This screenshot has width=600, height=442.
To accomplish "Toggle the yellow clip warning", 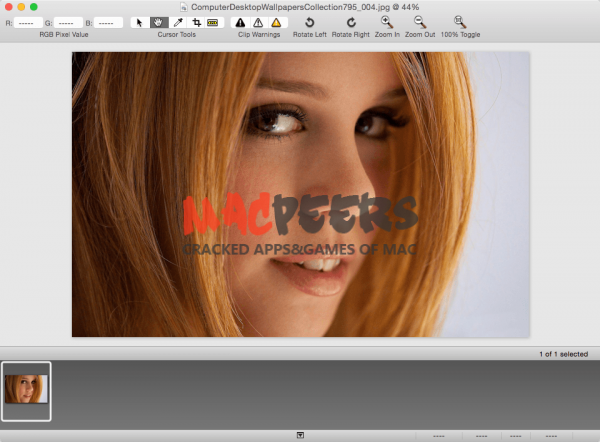I will tap(276, 22).
